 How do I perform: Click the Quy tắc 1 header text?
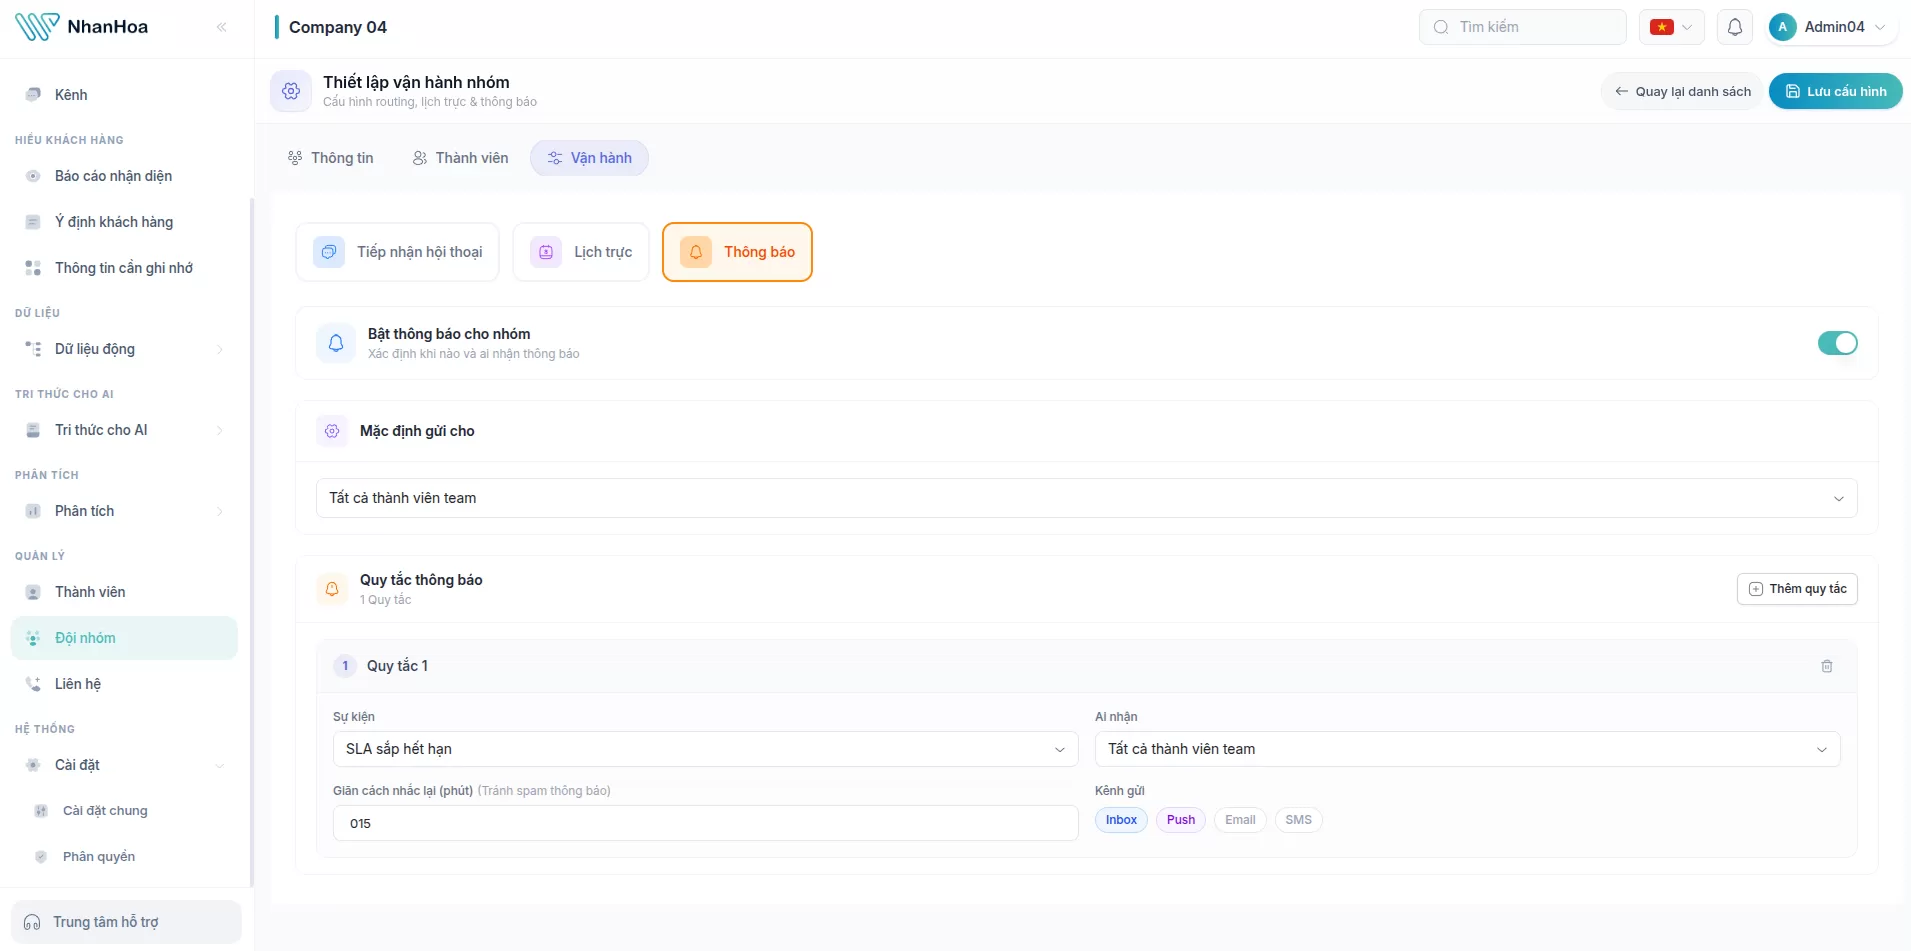(397, 666)
